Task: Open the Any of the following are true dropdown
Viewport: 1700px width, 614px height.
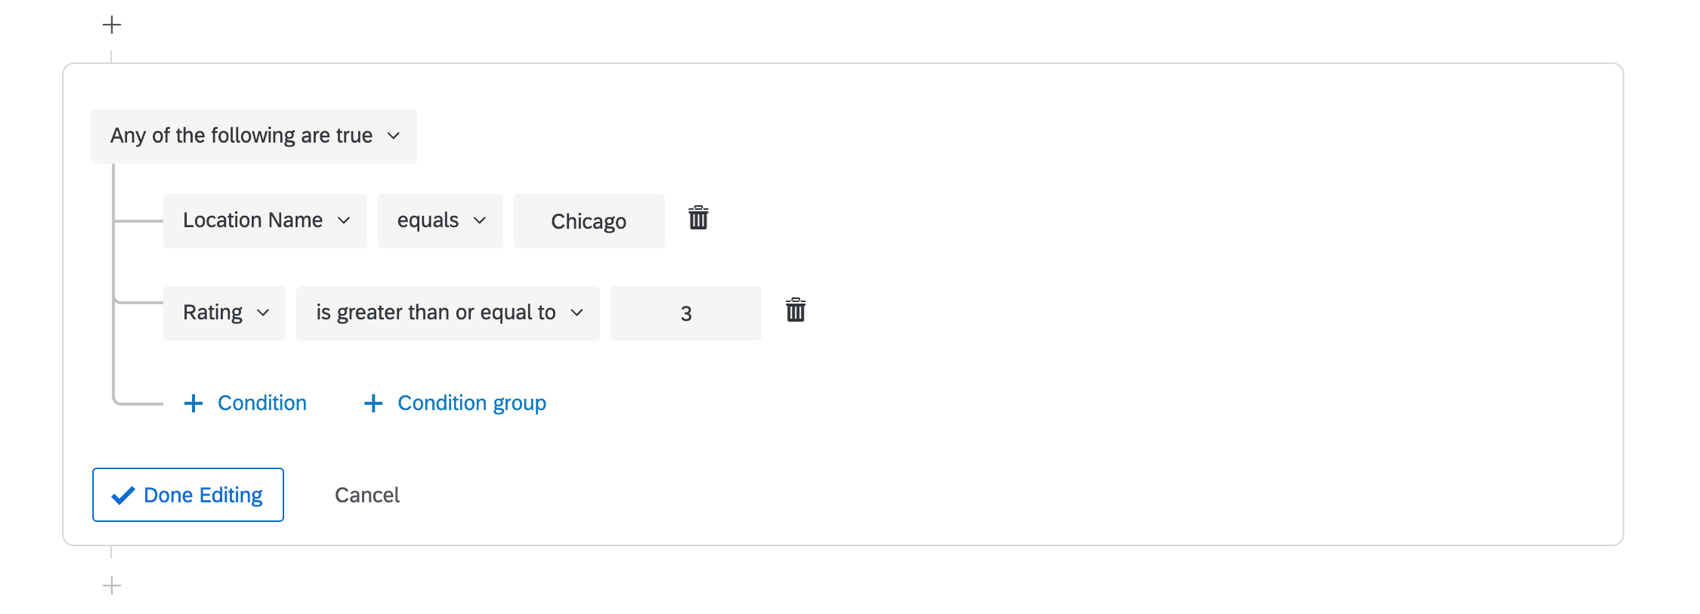Action: (253, 135)
